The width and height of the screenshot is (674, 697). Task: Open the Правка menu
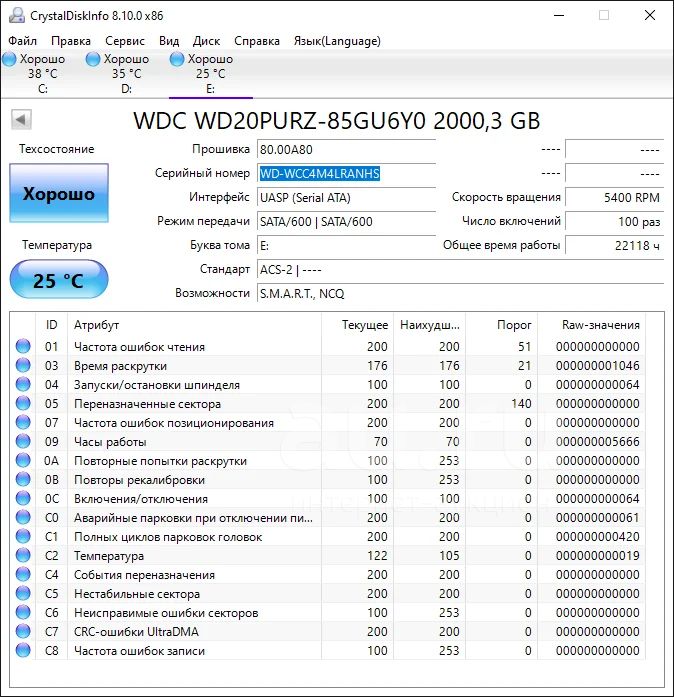[71, 41]
